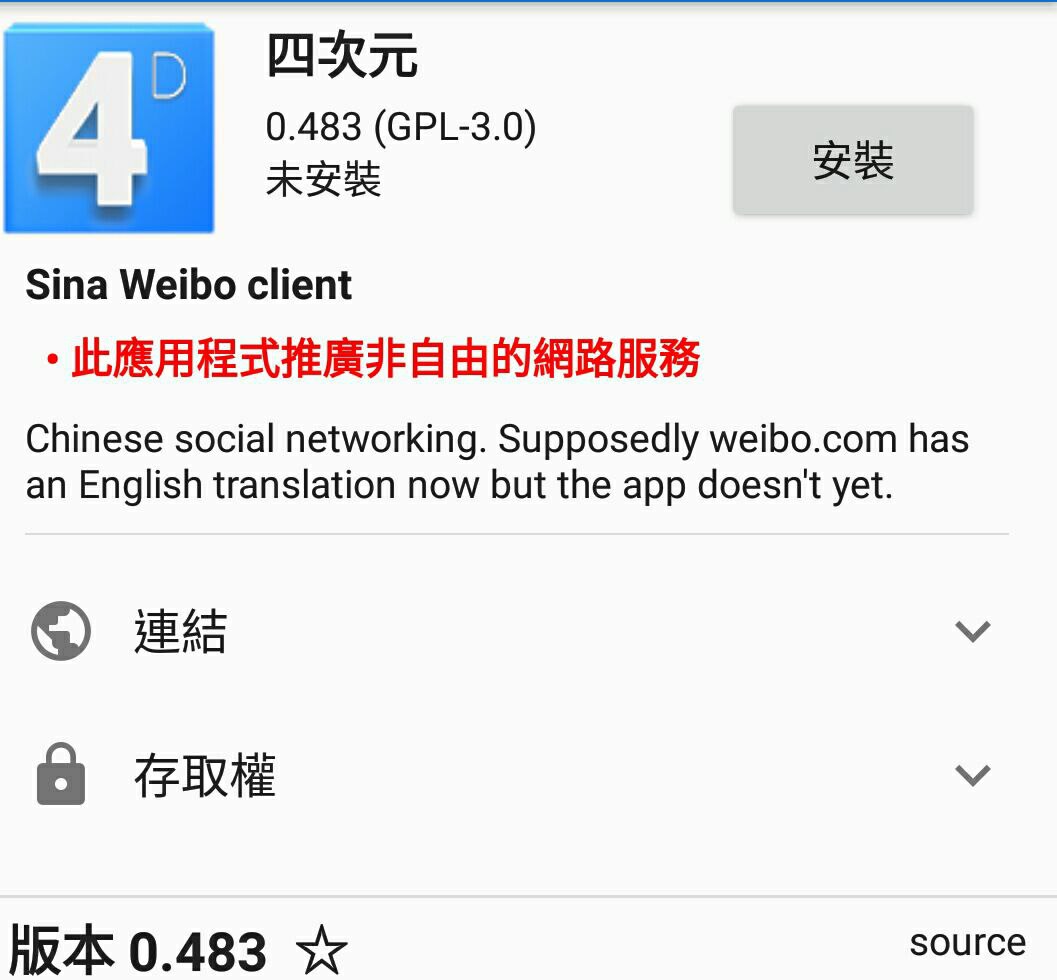
Task: Click the 0.483 (GPL-3.0) license text
Action: pyautogui.click(x=401, y=127)
